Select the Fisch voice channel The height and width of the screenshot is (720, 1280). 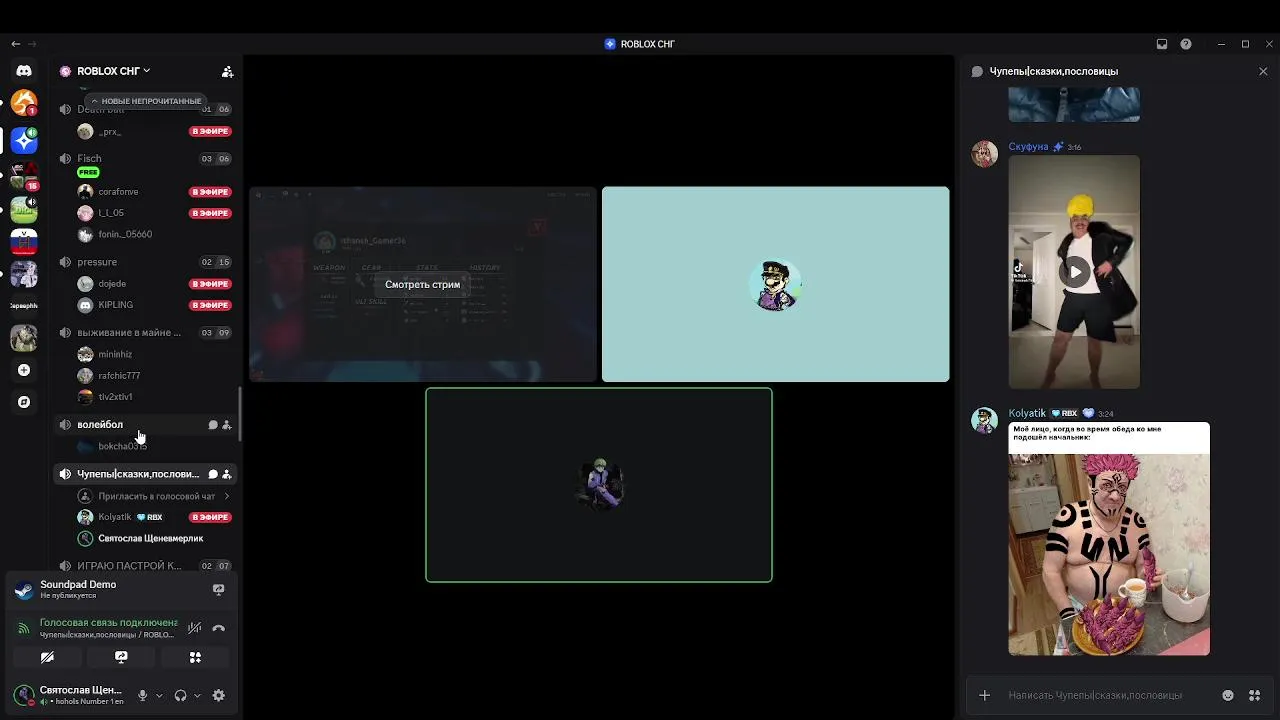[x=145, y=158]
